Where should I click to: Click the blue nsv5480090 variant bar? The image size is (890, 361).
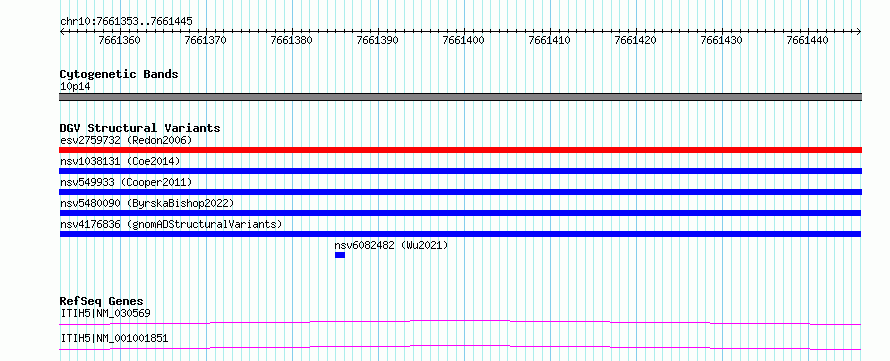pos(460,213)
